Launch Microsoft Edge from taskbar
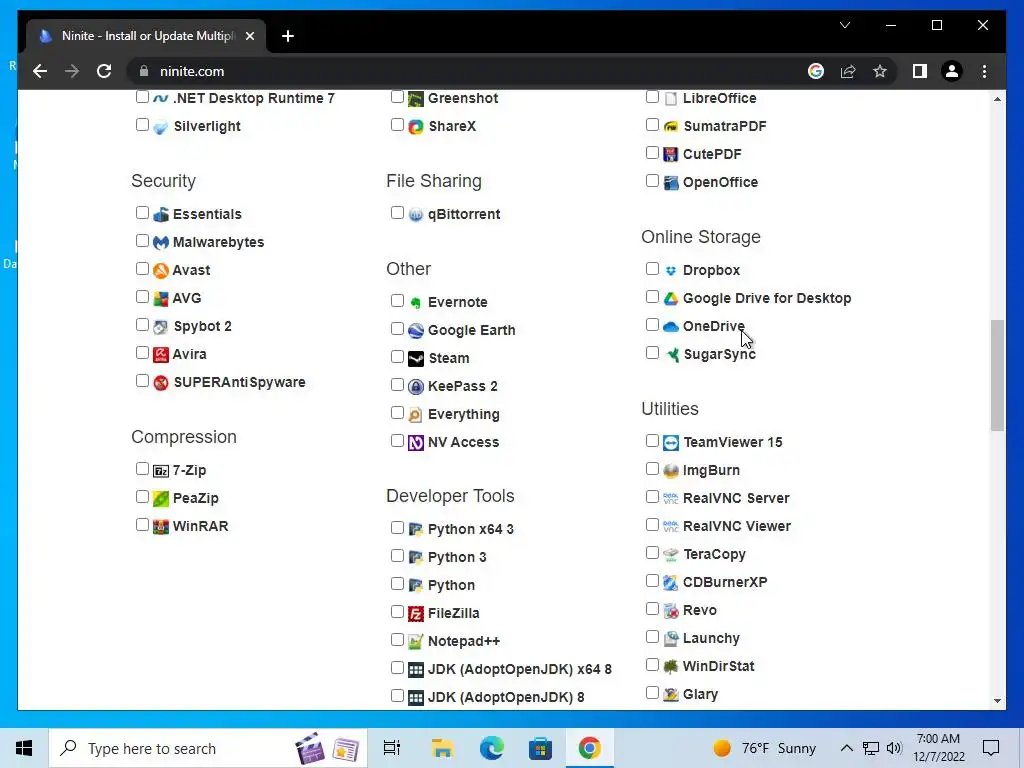This screenshot has height=768, width=1024. (491, 748)
